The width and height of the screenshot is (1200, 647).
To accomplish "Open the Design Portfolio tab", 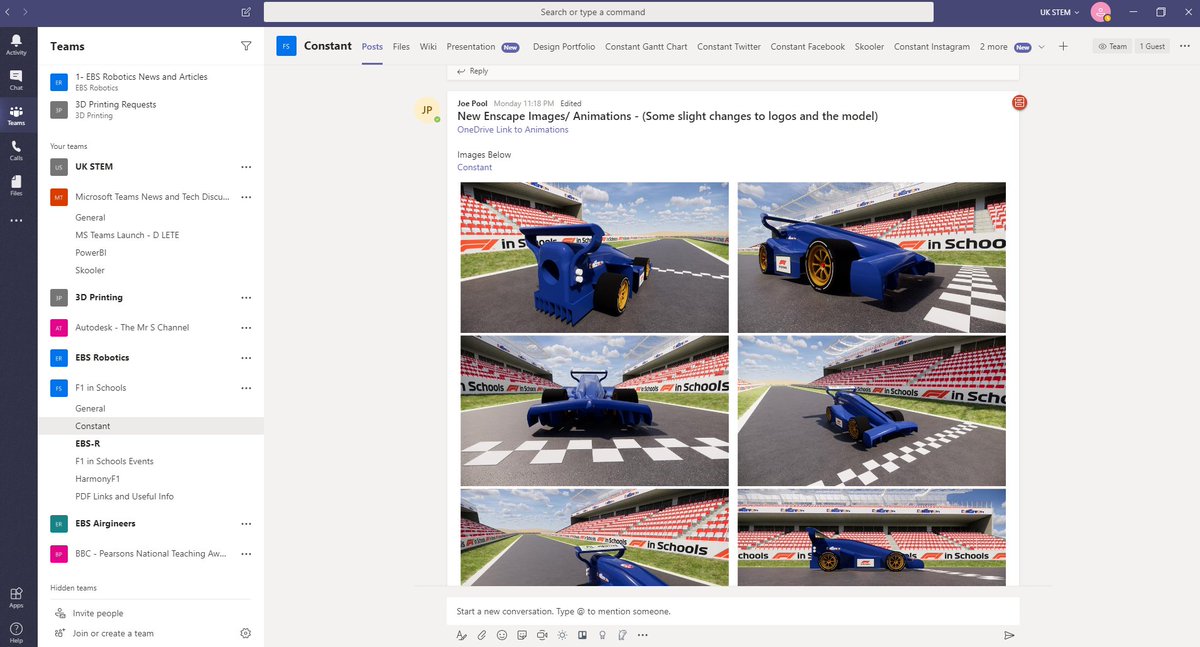I will (564, 46).
